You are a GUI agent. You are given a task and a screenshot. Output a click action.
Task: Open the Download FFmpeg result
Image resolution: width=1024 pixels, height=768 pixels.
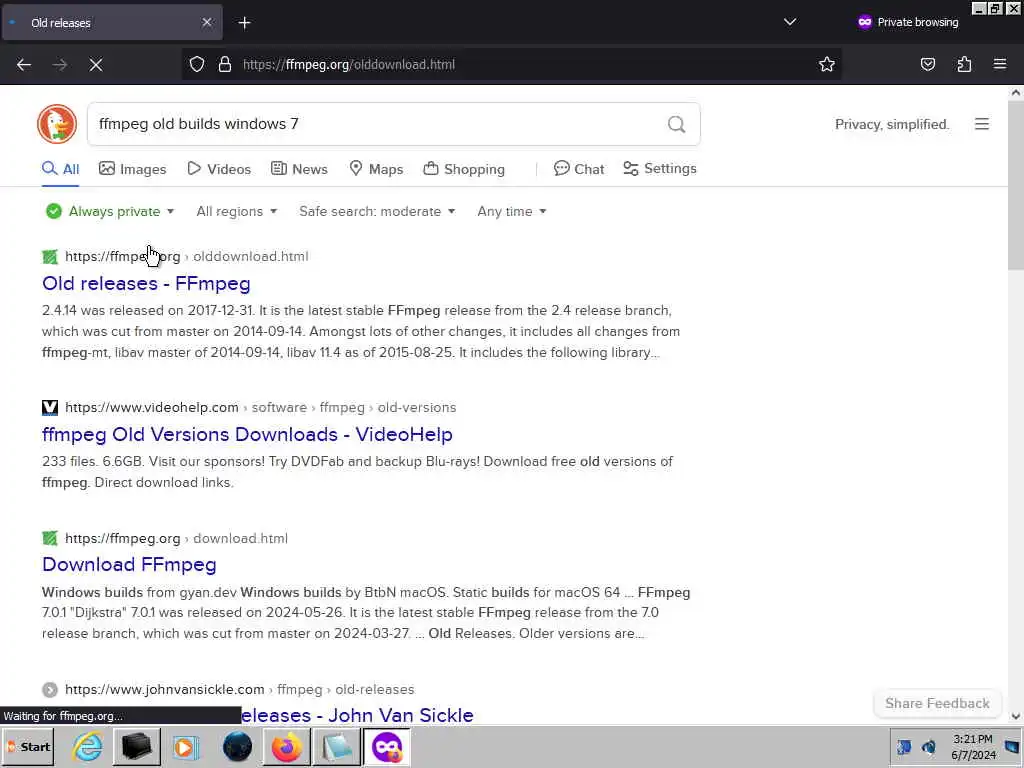point(129,564)
